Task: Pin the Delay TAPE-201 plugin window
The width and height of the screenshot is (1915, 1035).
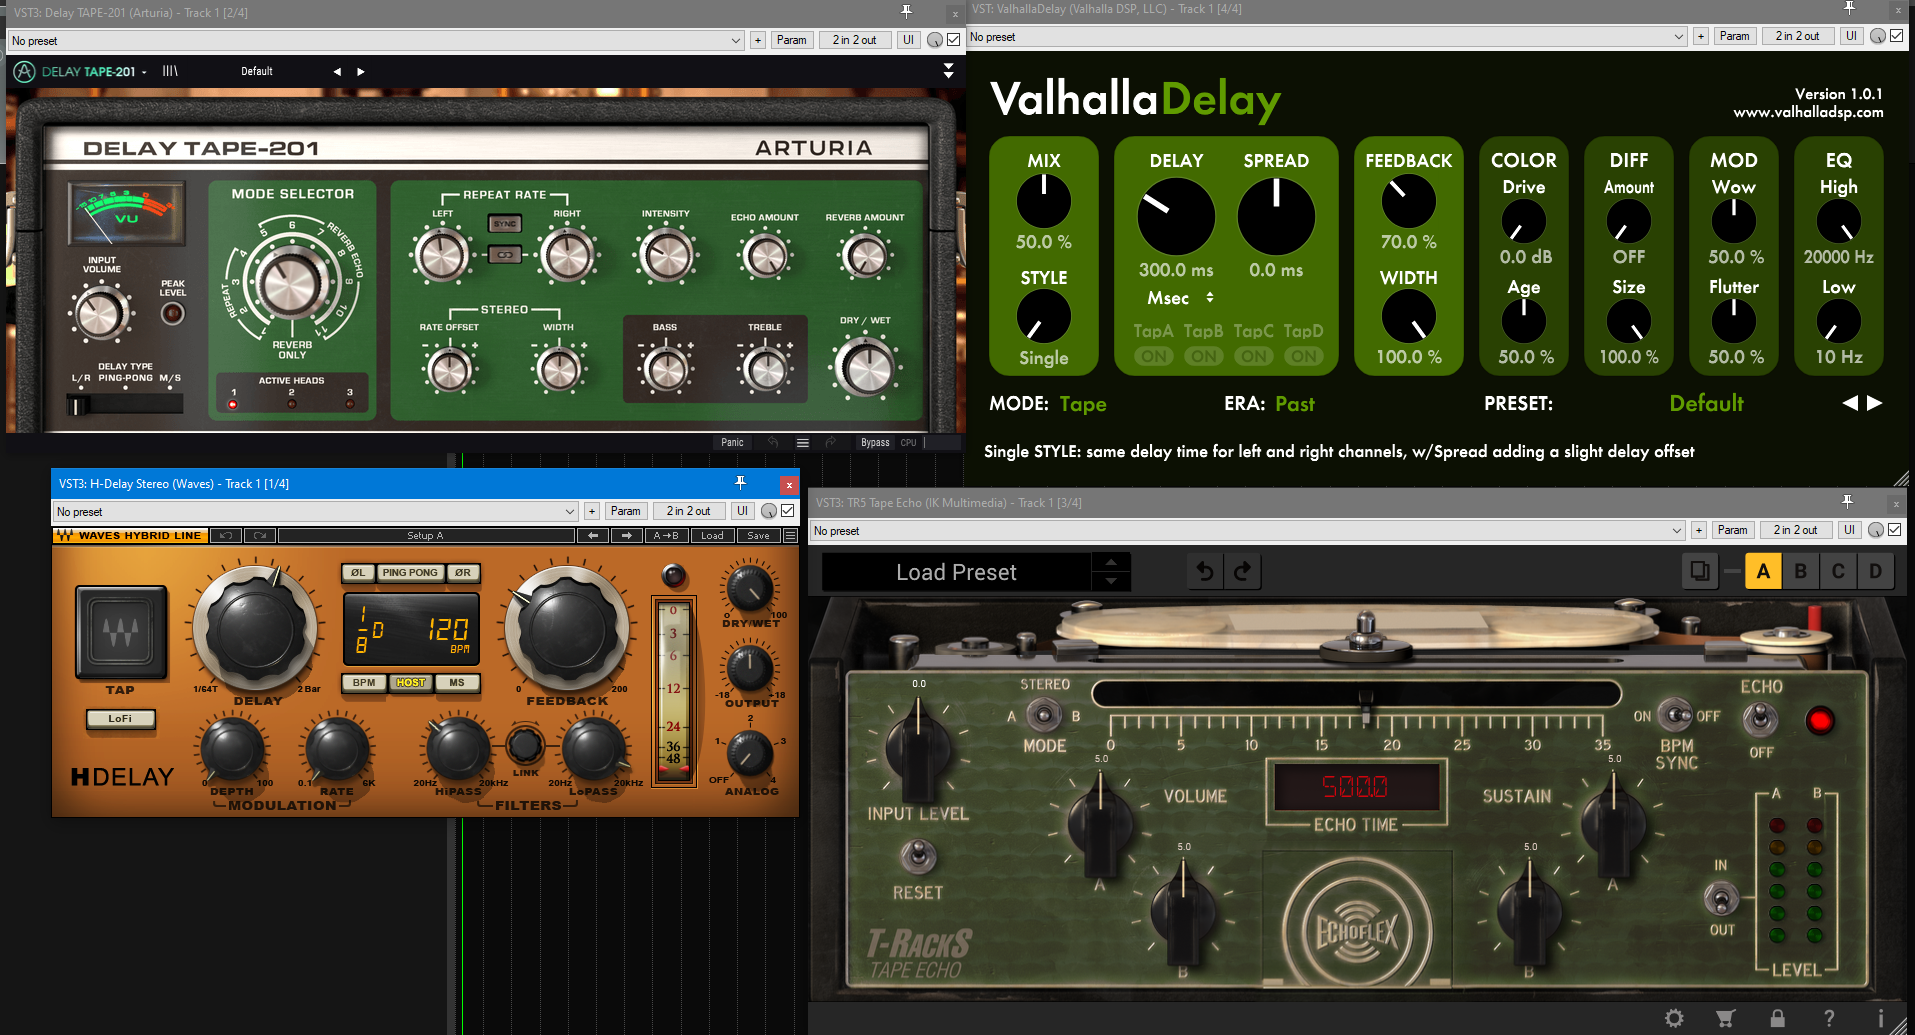Action: click(x=907, y=12)
